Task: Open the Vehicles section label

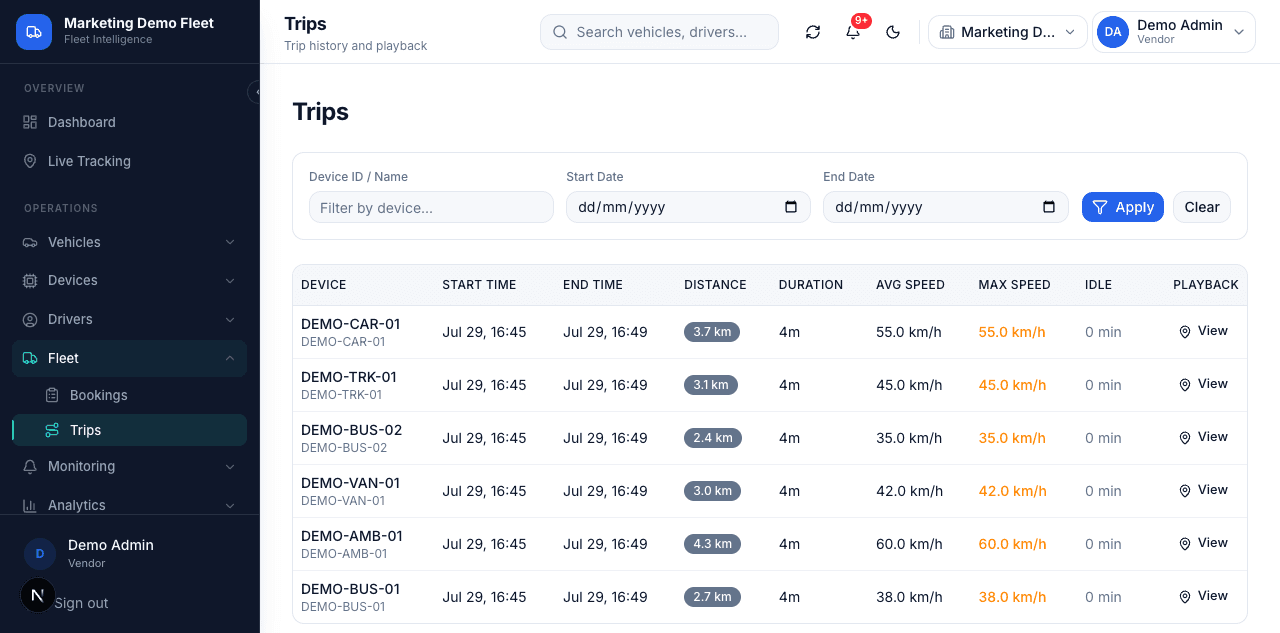Action: point(74,242)
